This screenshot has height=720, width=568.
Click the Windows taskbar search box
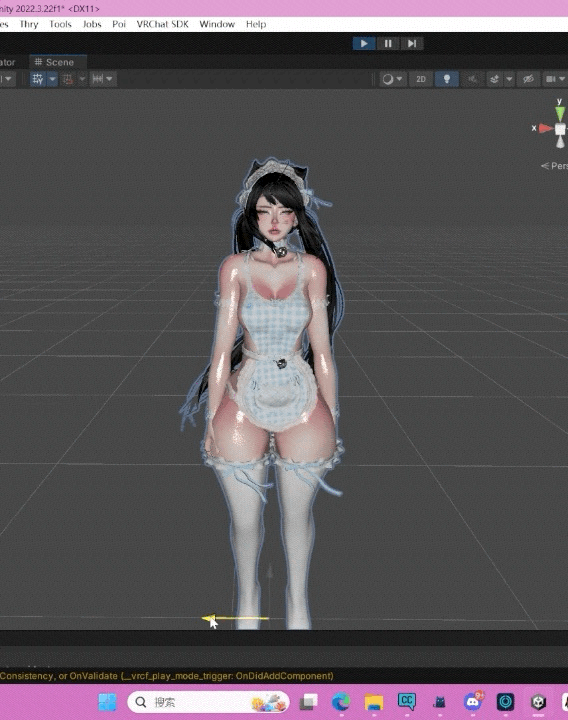tap(208, 702)
